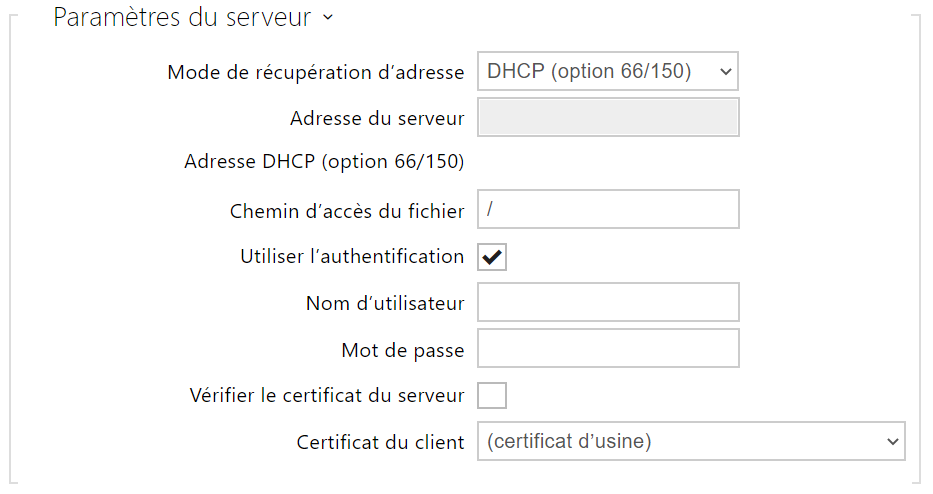Click the Nom d'utilisateur text field
This screenshot has height=494, width=933.
(608, 302)
